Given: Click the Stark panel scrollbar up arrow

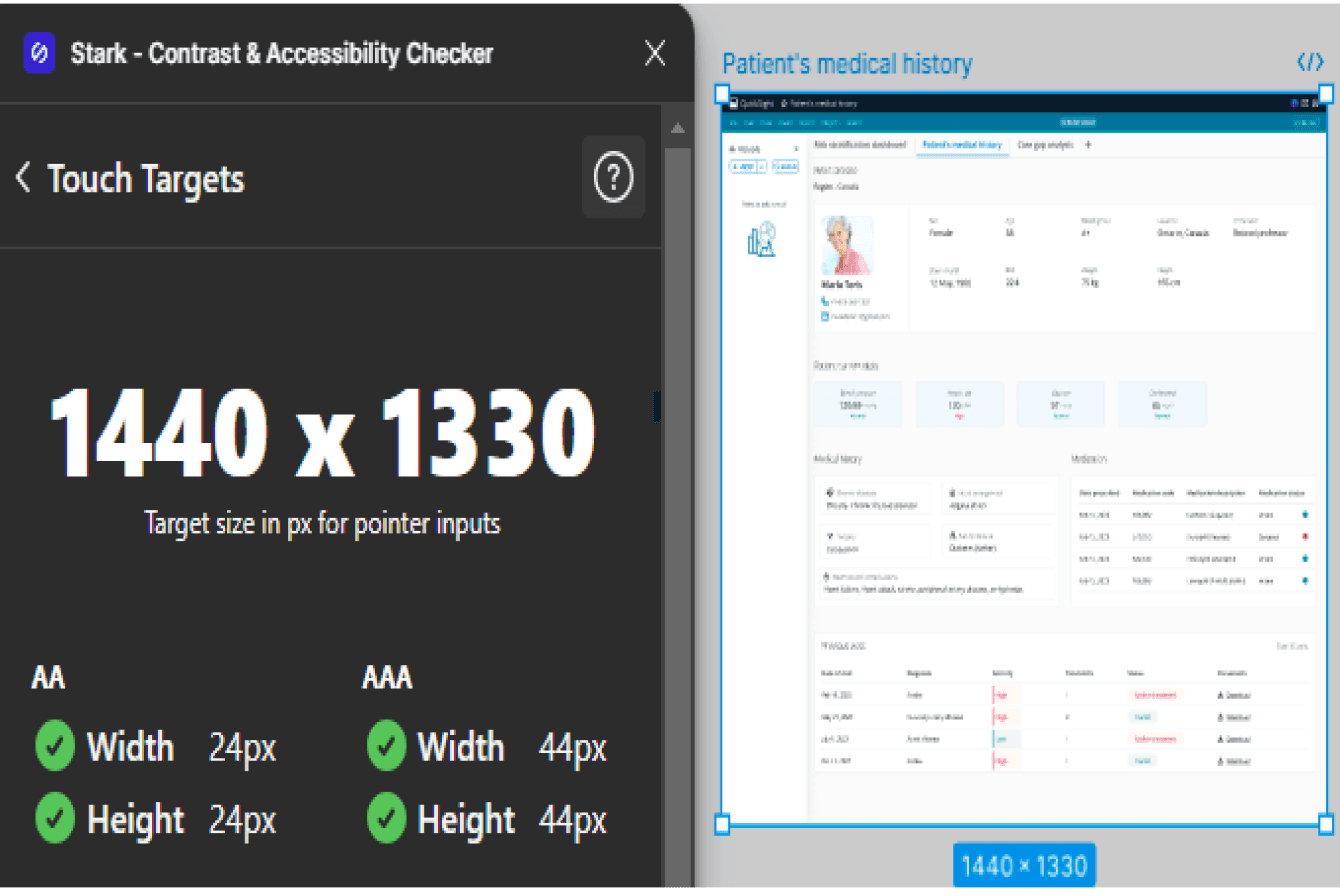Looking at the screenshot, I should point(677,128).
